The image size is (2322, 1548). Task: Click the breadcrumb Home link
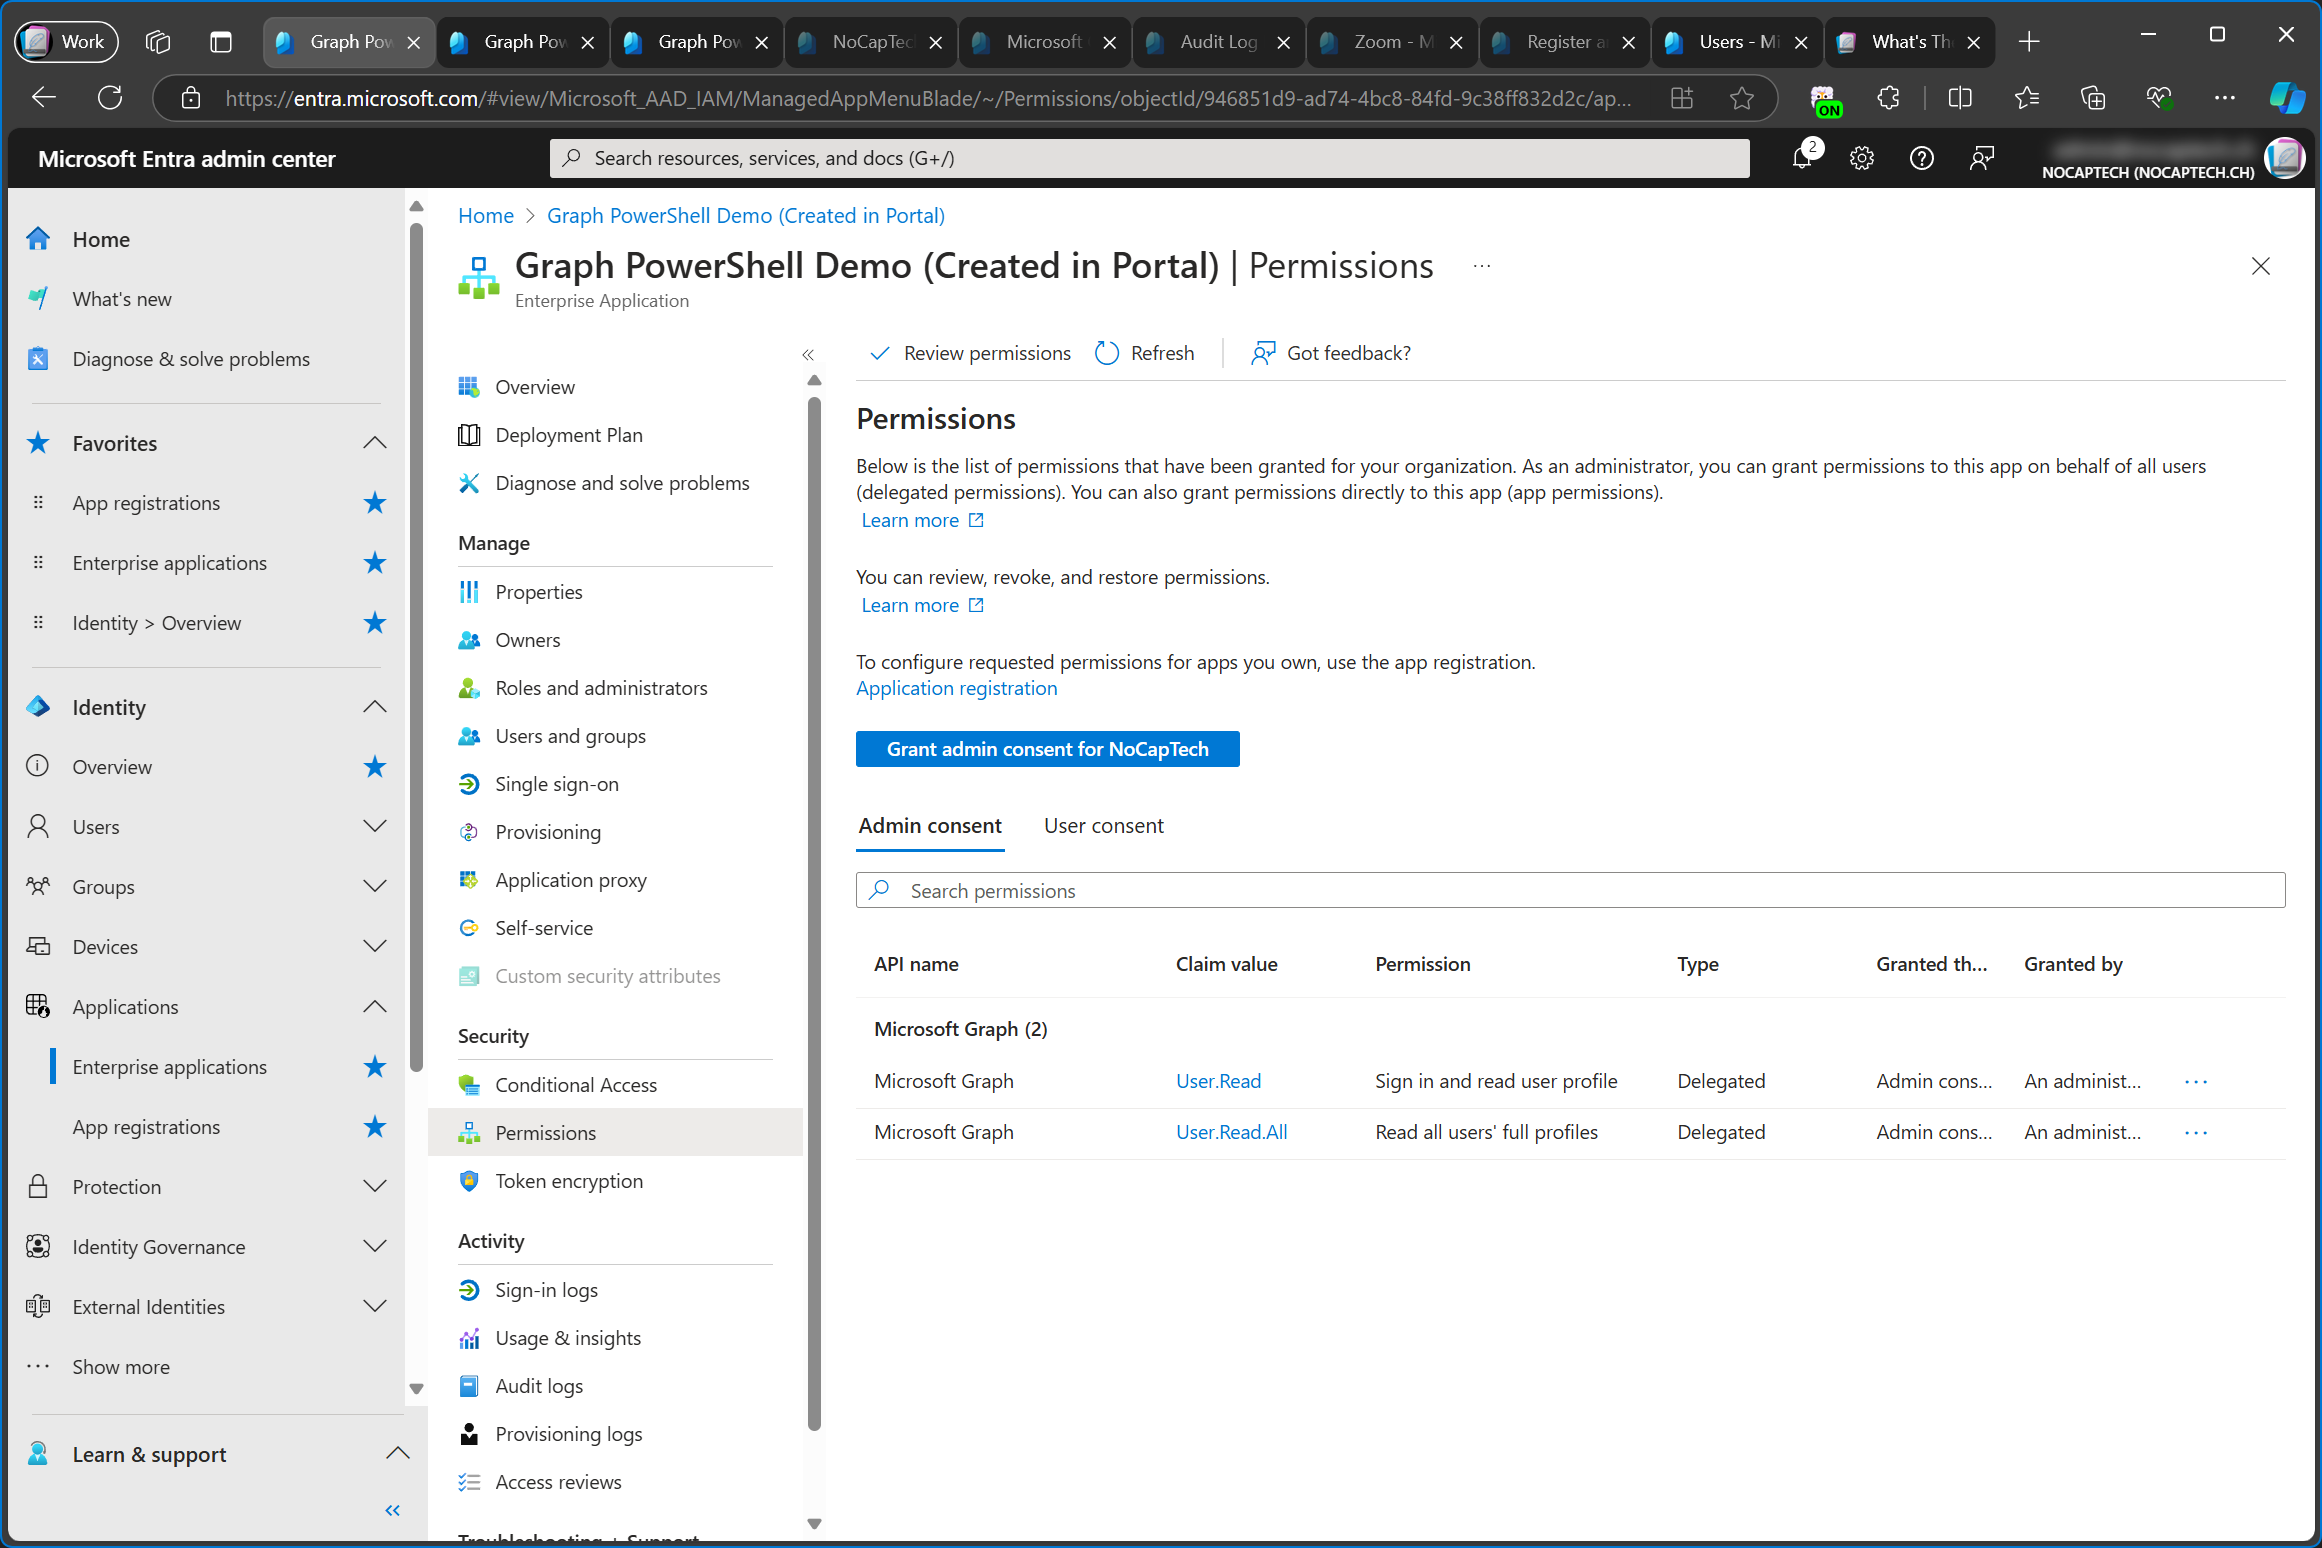coord(484,216)
